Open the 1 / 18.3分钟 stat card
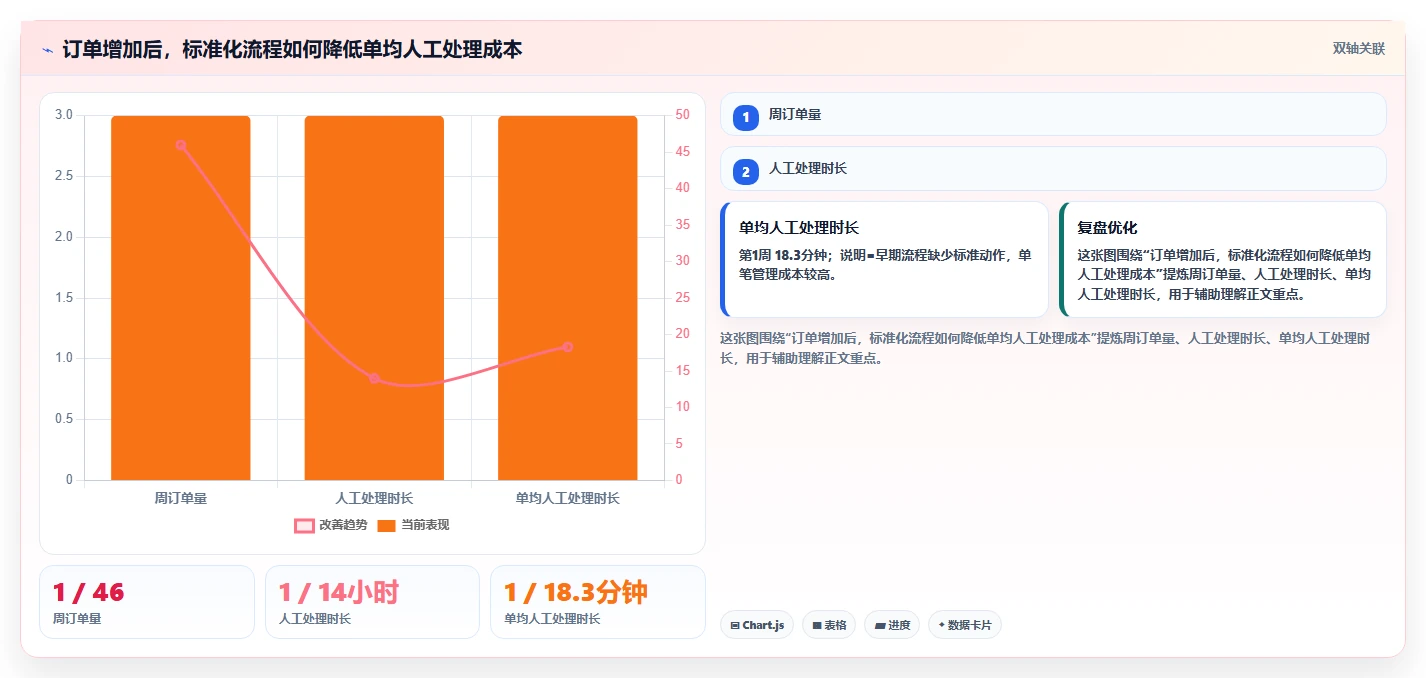The image size is (1426, 678). click(598, 602)
